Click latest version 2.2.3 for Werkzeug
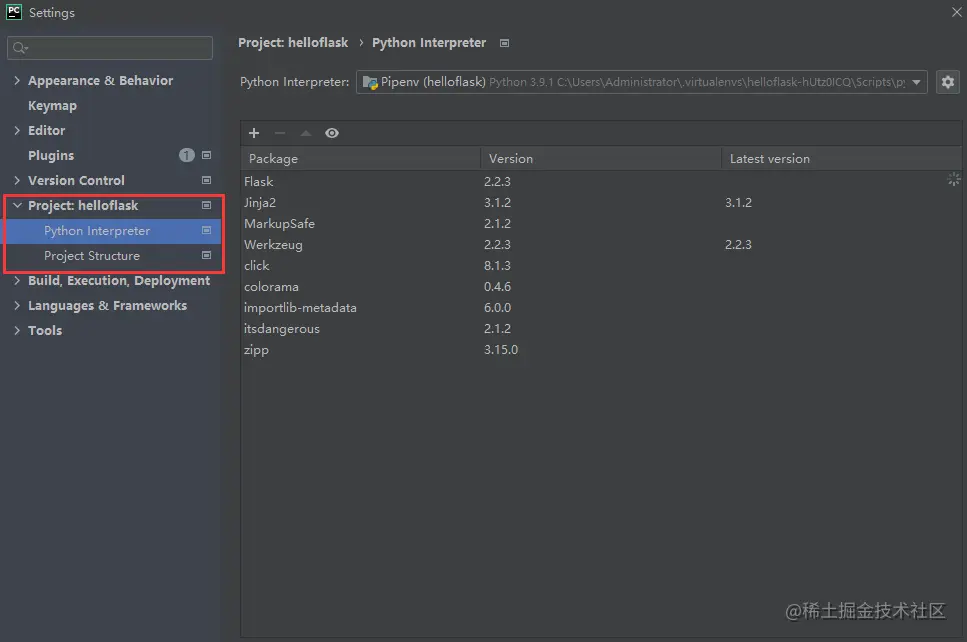This screenshot has width=967, height=642. pyautogui.click(x=738, y=244)
